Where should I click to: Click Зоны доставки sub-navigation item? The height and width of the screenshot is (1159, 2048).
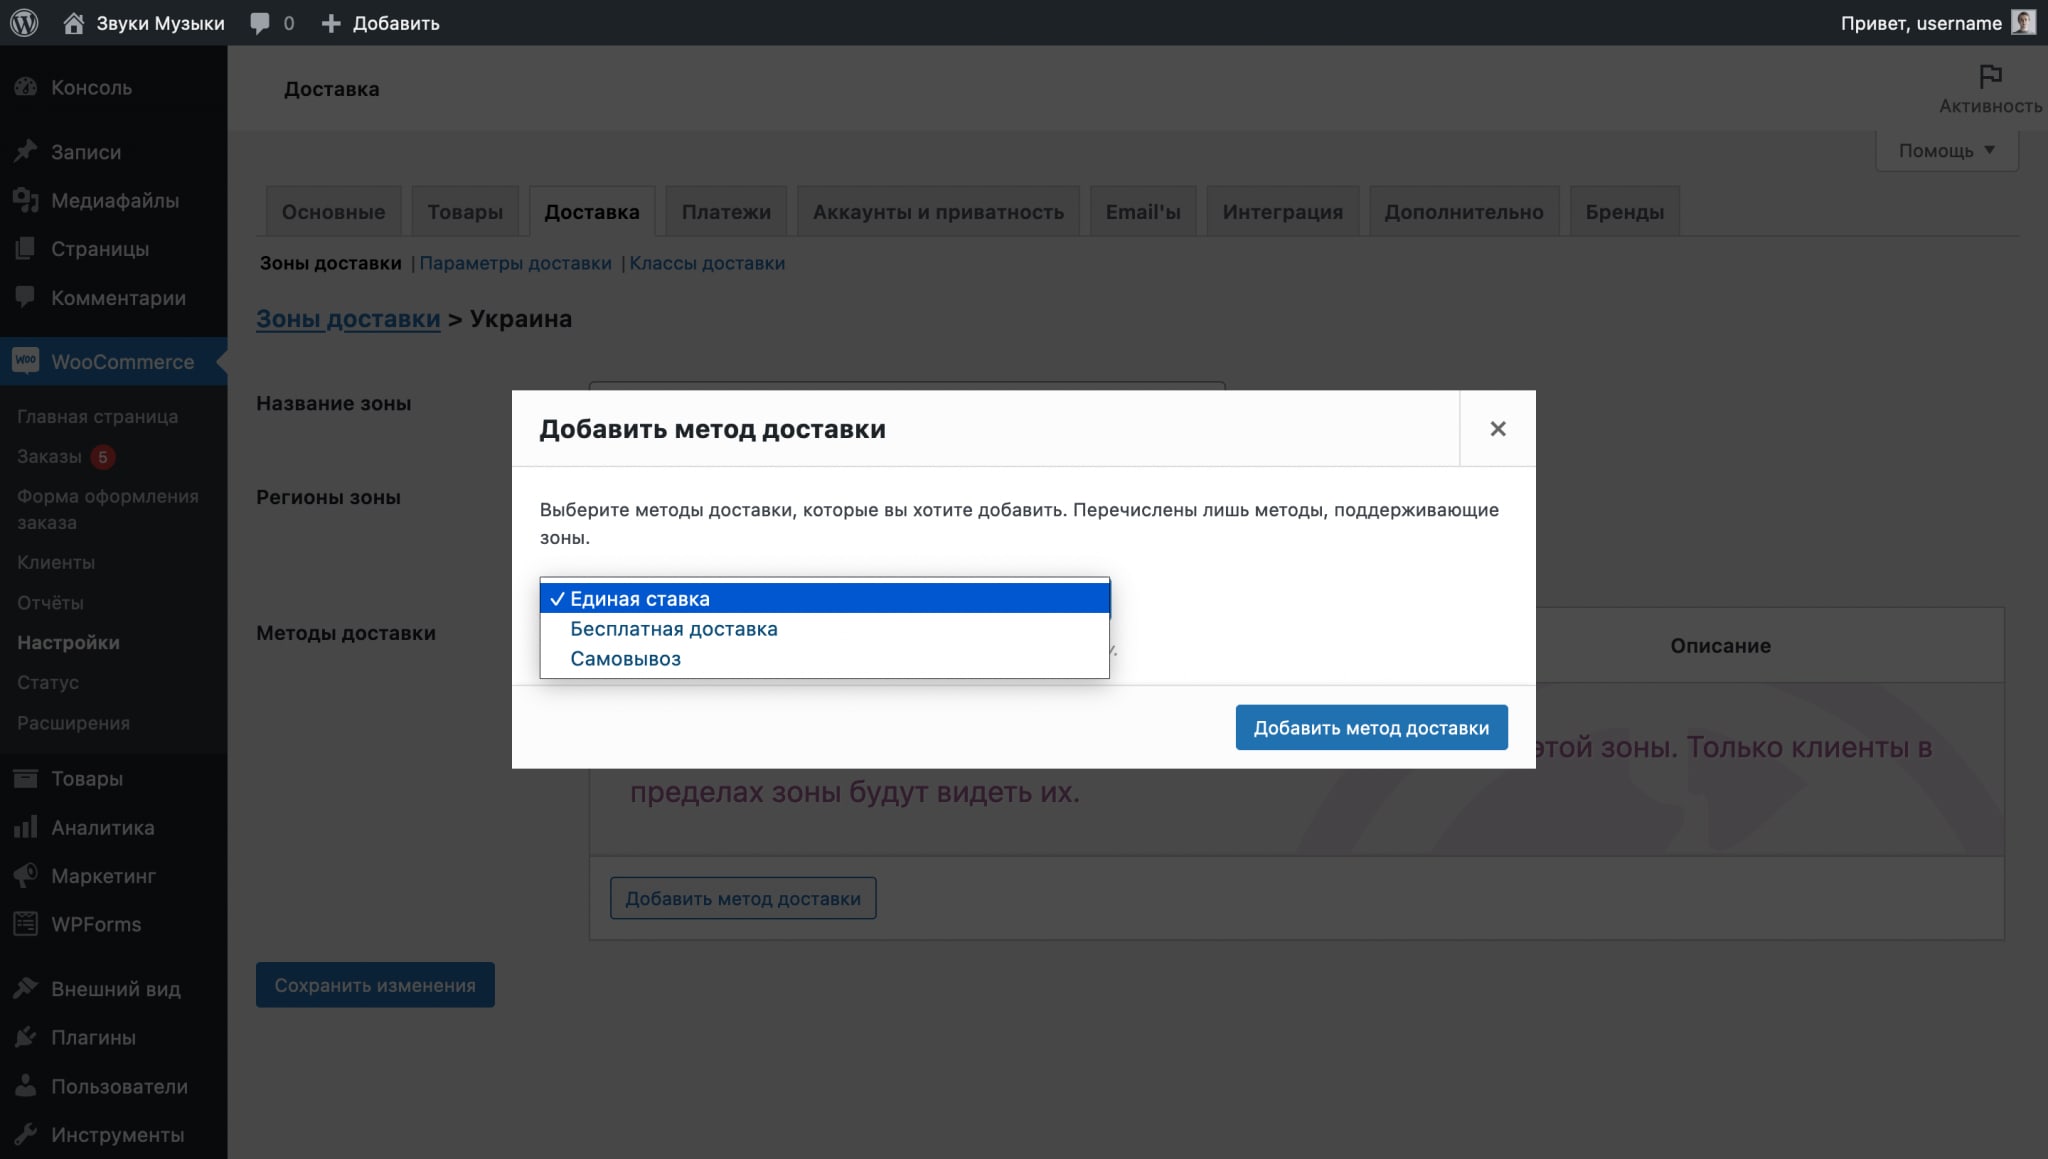[x=330, y=263]
